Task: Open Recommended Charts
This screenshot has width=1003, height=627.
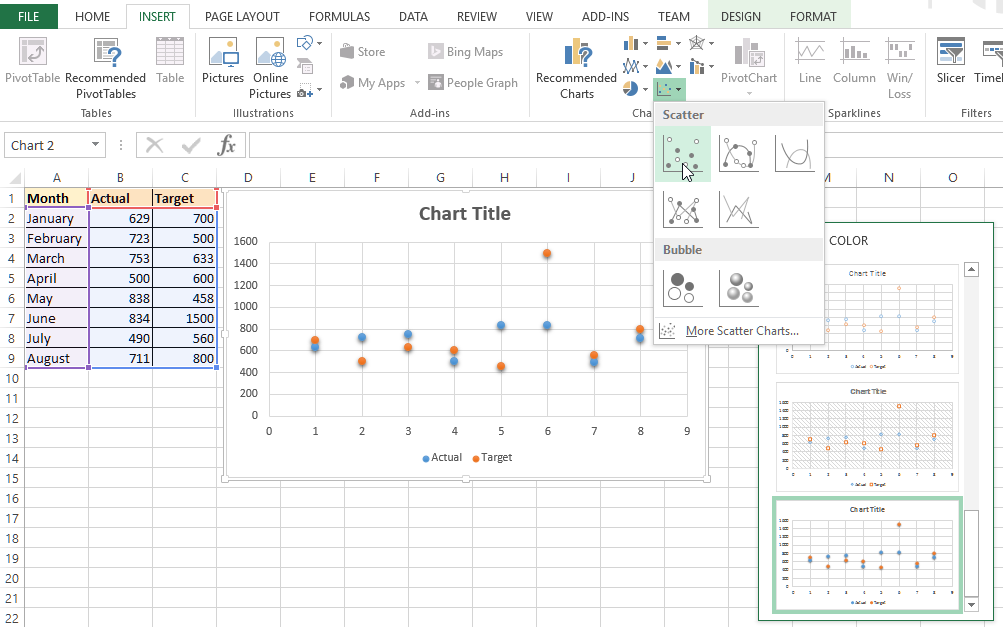Action: (575, 66)
